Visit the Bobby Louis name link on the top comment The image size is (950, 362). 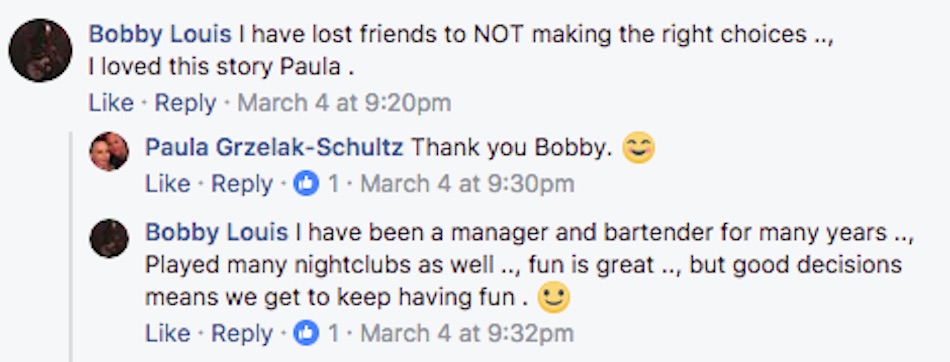(160, 35)
